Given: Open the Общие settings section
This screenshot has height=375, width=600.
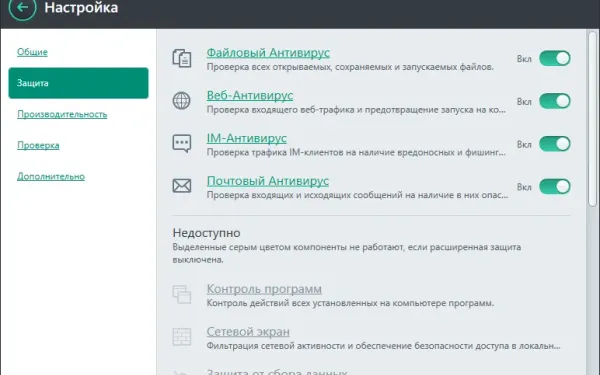Looking at the screenshot, I should (32, 52).
